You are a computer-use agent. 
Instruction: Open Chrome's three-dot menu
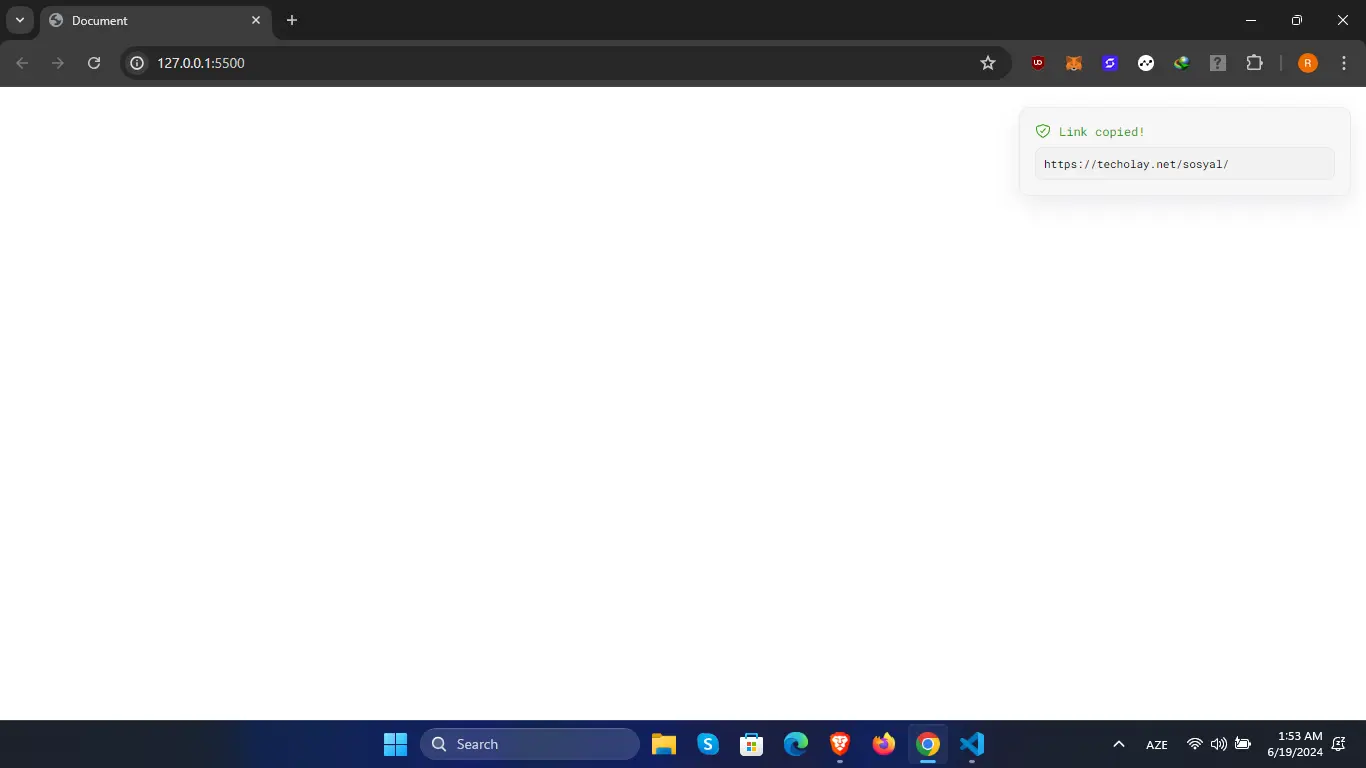[1344, 63]
